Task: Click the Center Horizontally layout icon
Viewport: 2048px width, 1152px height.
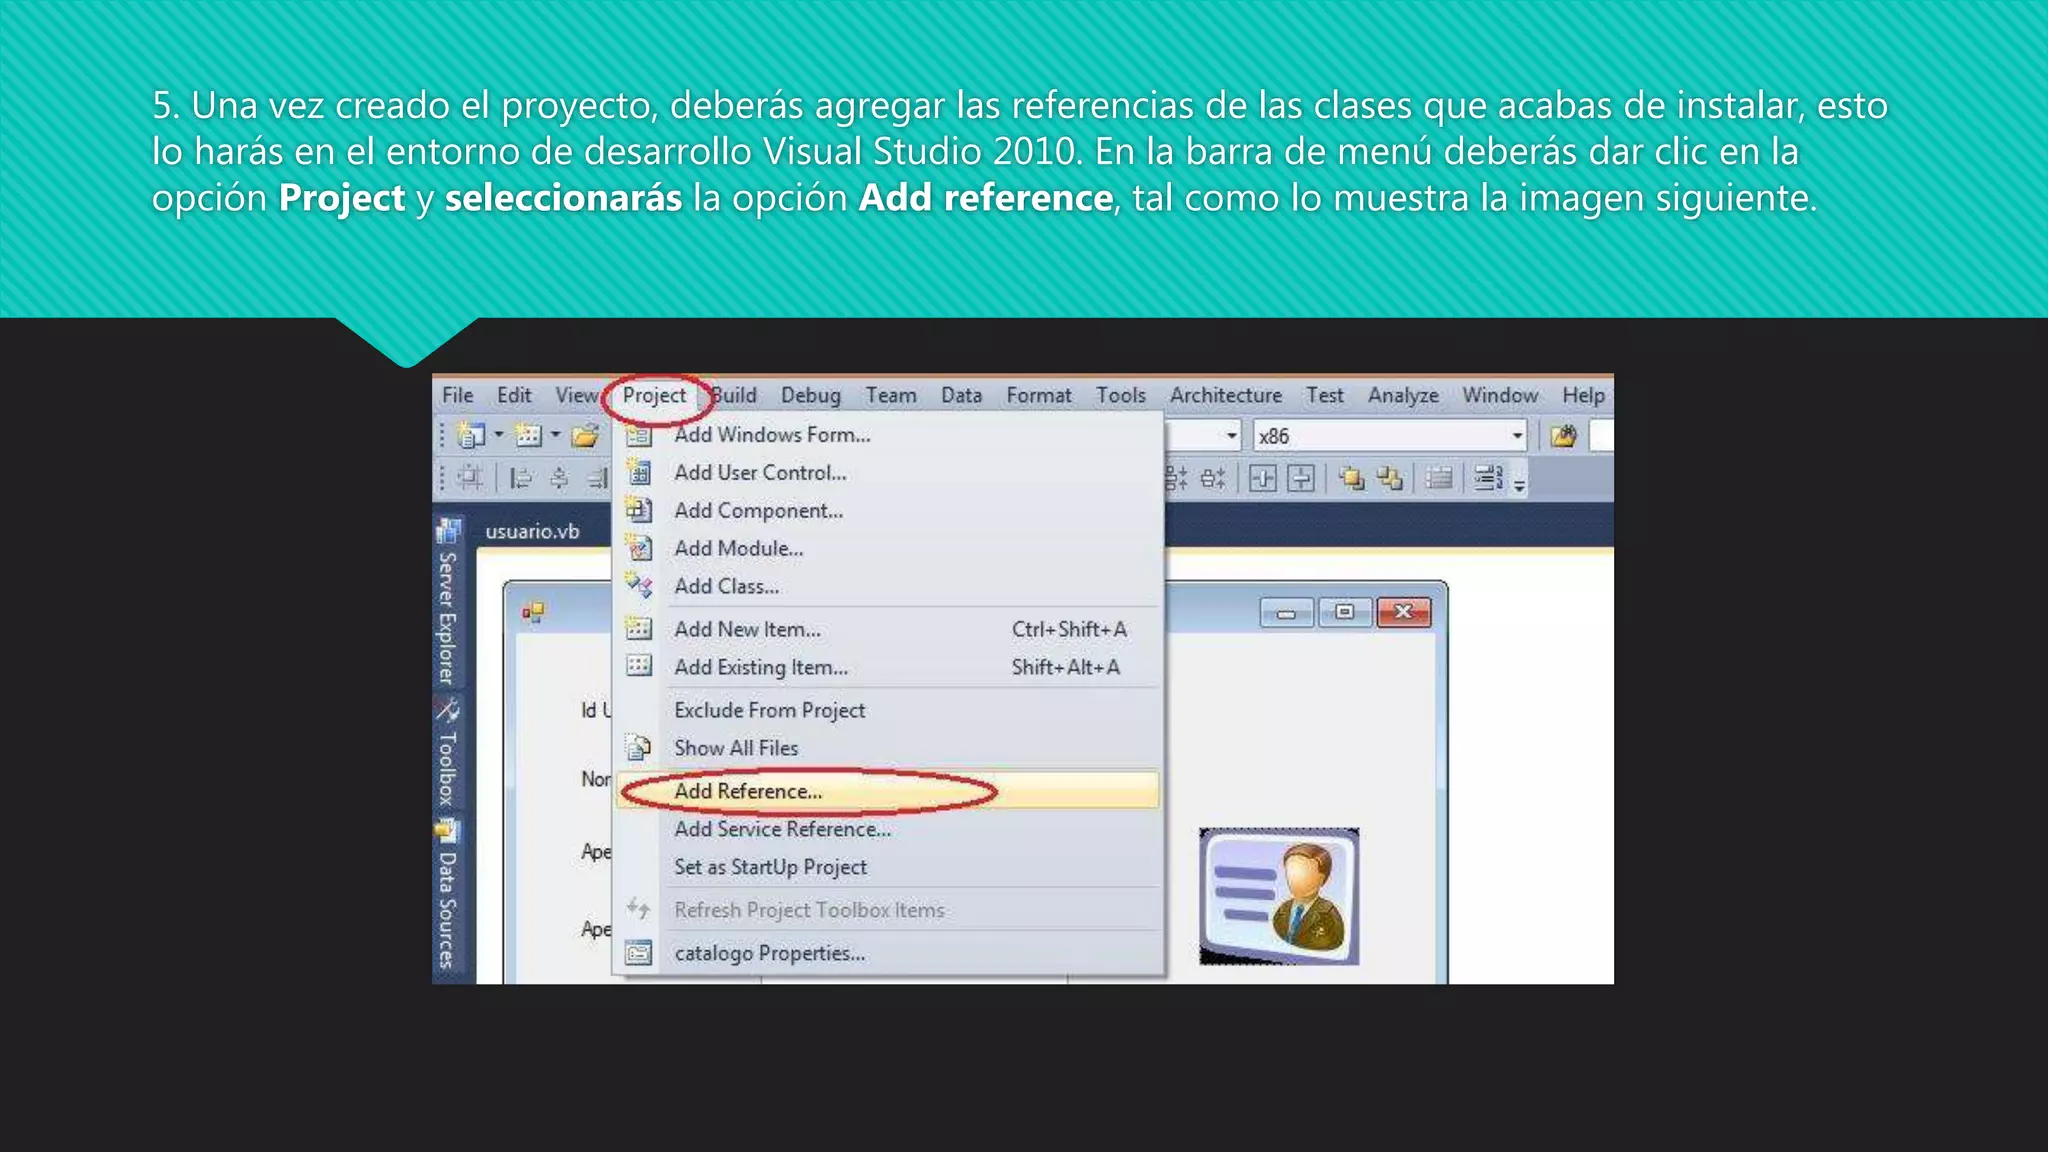Action: pos(1263,479)
